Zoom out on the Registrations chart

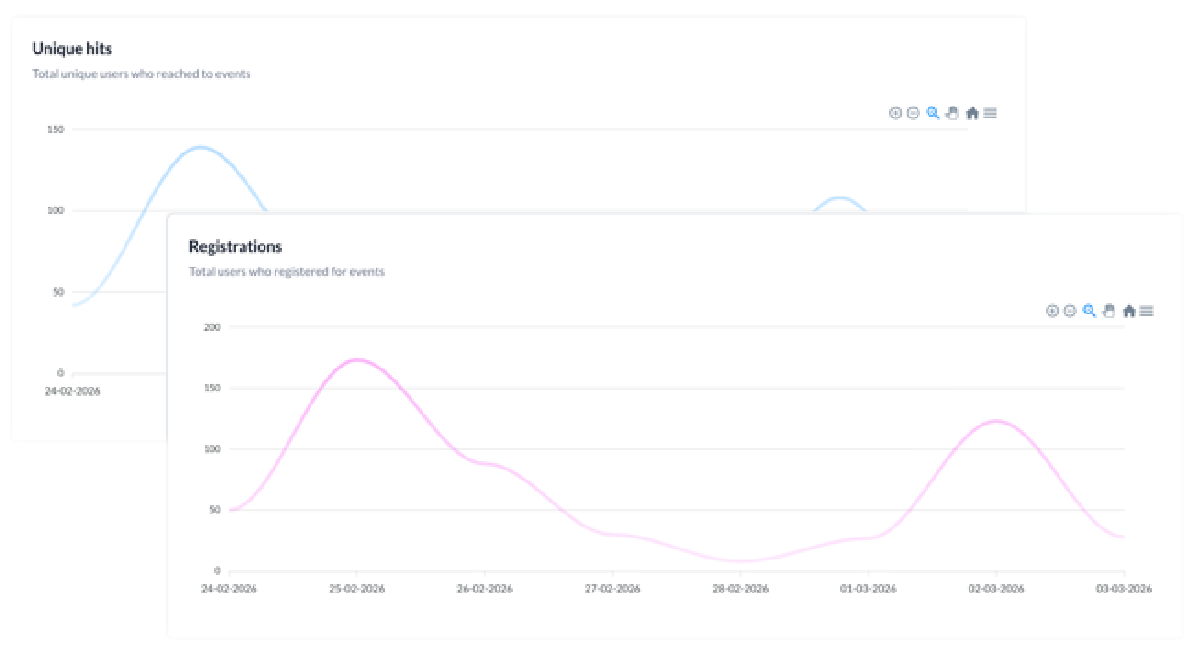(x=1070, y=311)
